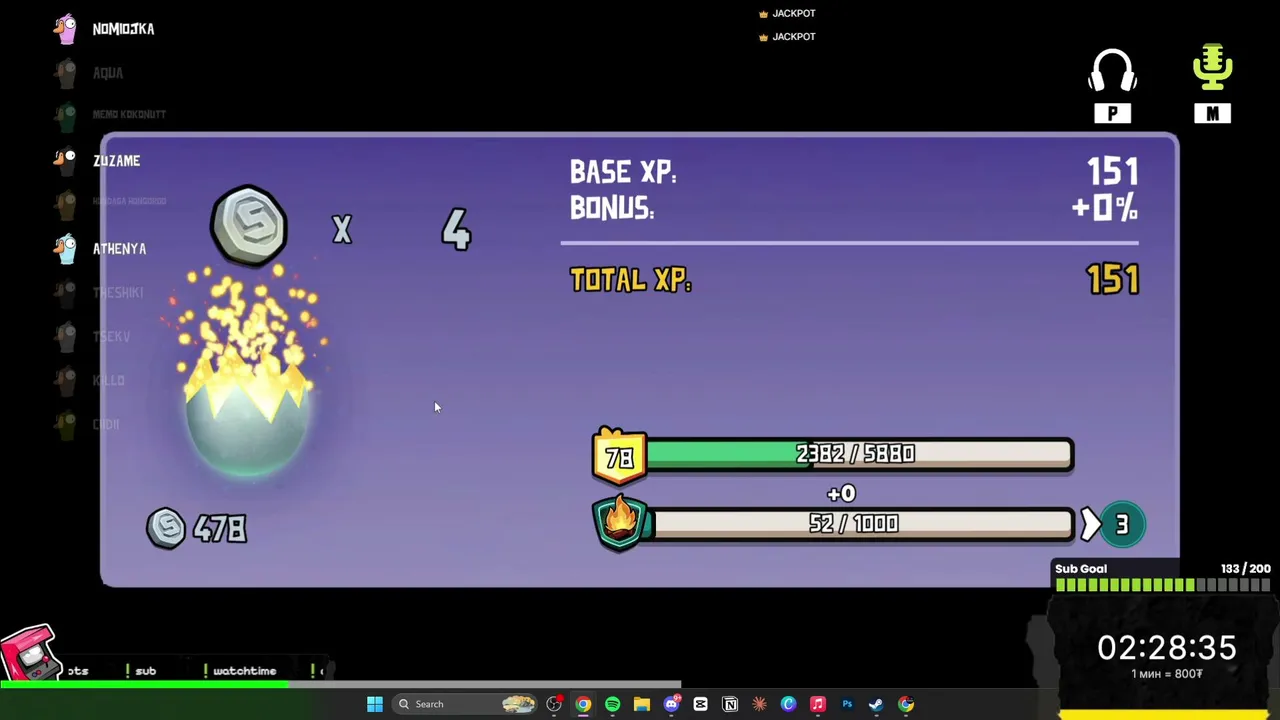This screenshot has height=720, width=1280.
Task: Click the dimmed player name TSEKV
Action: click(111, 336)
